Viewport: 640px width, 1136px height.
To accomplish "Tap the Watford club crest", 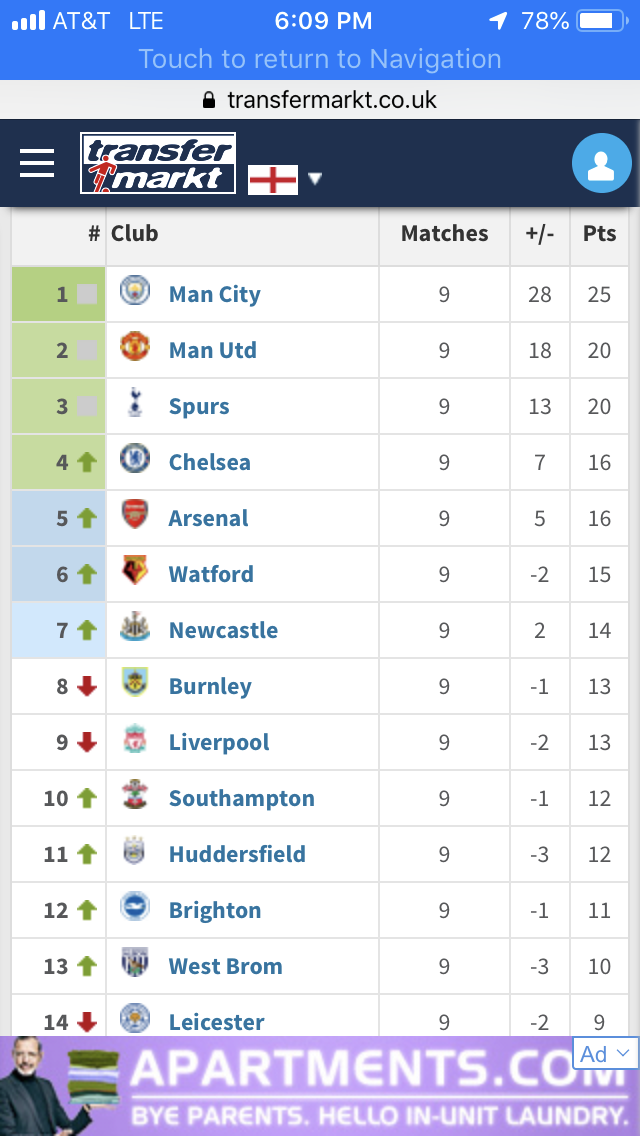I will pyautogui.click(x=134, y=572).
